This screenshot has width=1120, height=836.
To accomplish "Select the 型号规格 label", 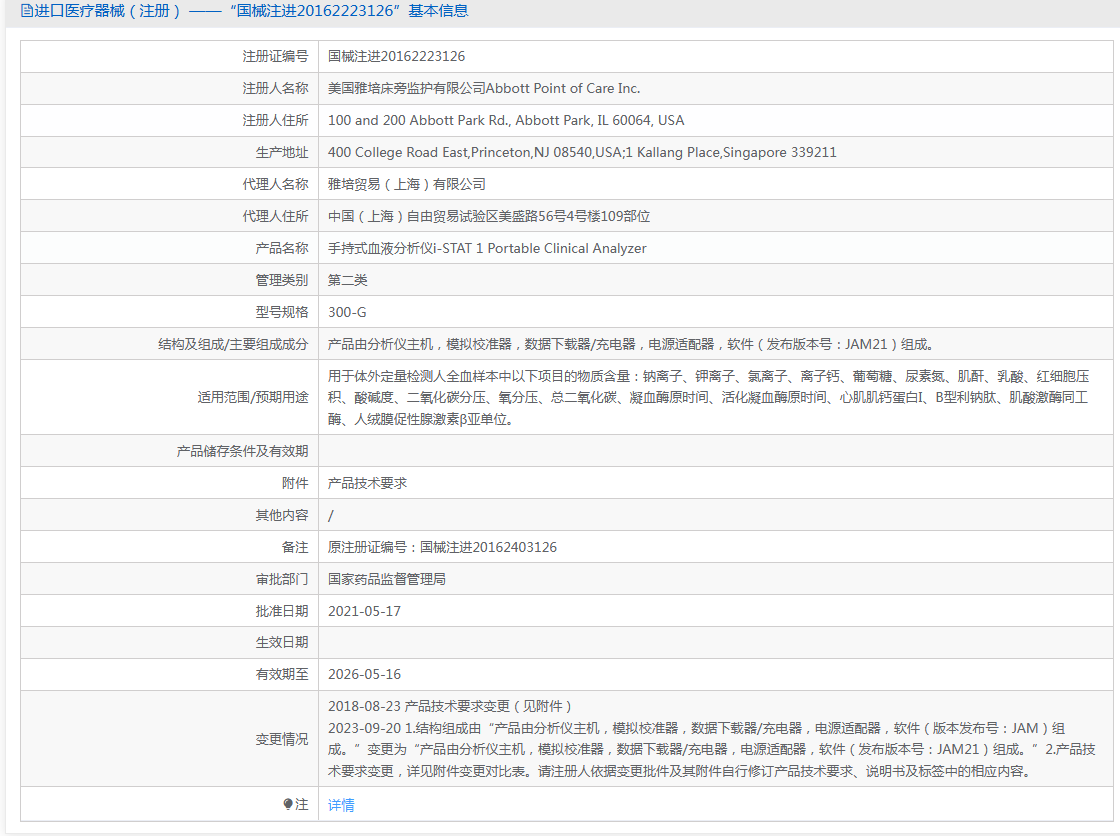I will tap(282, 312).
